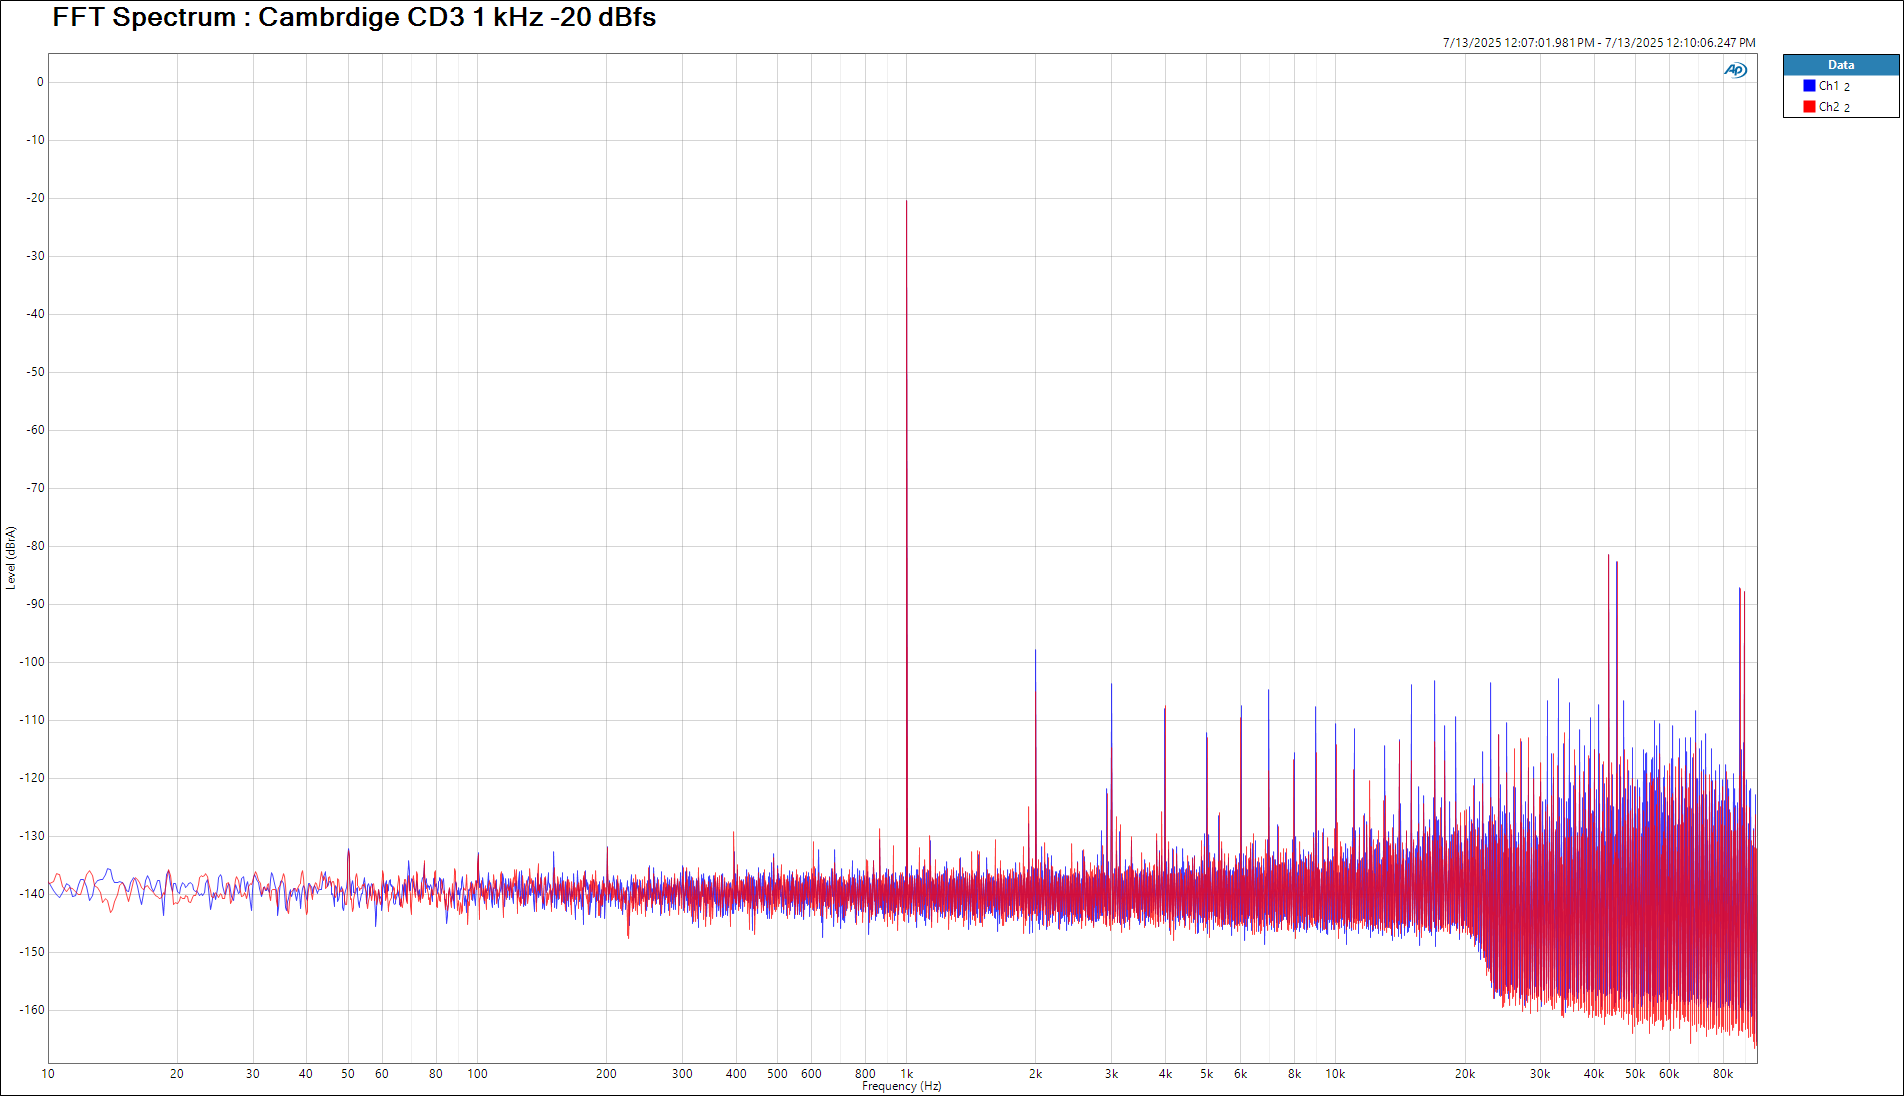Click the Level (dBrA) axis label

tap(11, 558)
